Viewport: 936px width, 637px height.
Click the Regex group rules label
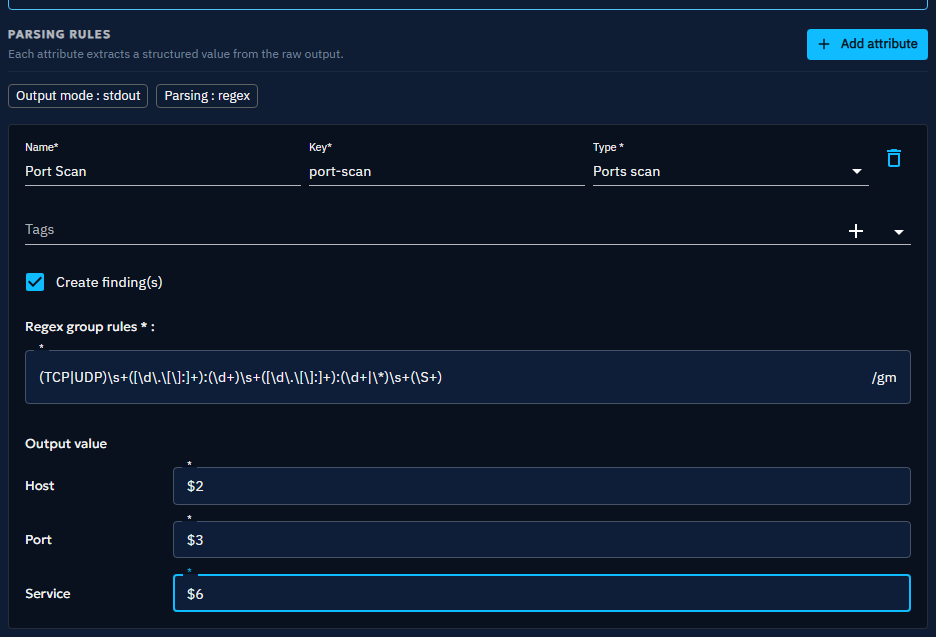pos(90,327)
